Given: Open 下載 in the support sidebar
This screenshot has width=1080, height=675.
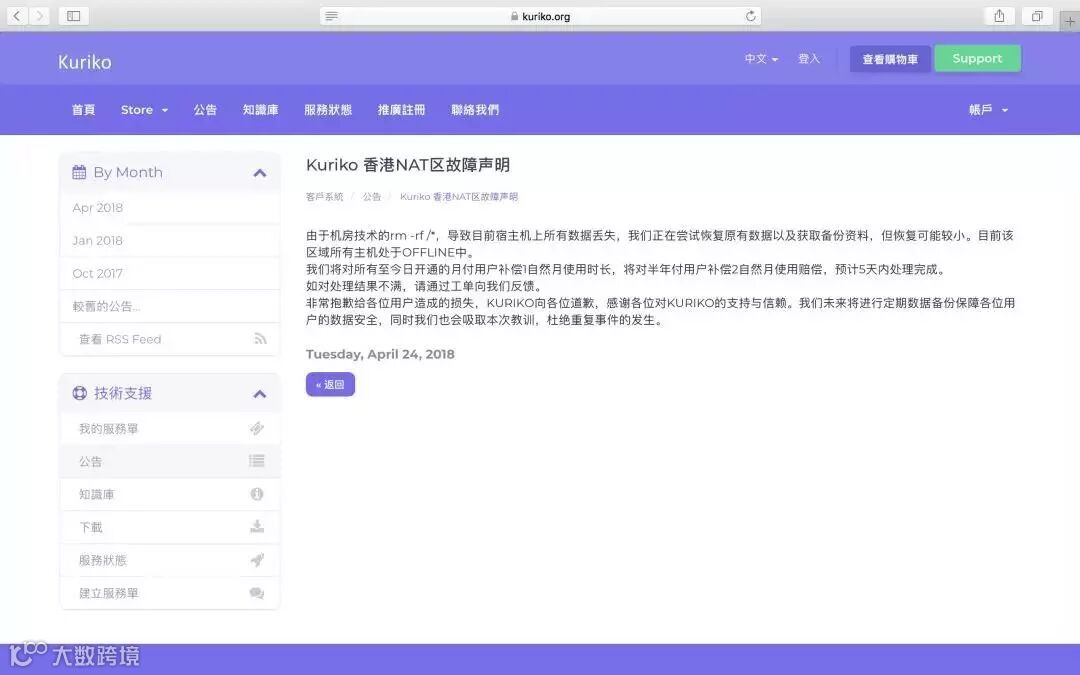Looking at the screenshot, I should 170,528.
